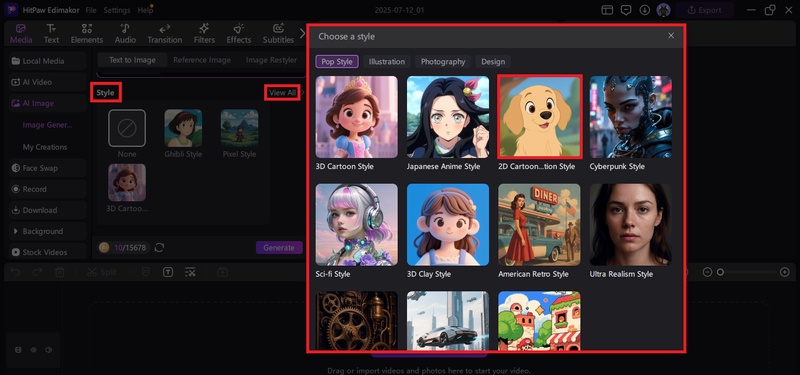Open the feedback message icon
The width and height of the screenshot is (800, 375).
tap(626, 10)
